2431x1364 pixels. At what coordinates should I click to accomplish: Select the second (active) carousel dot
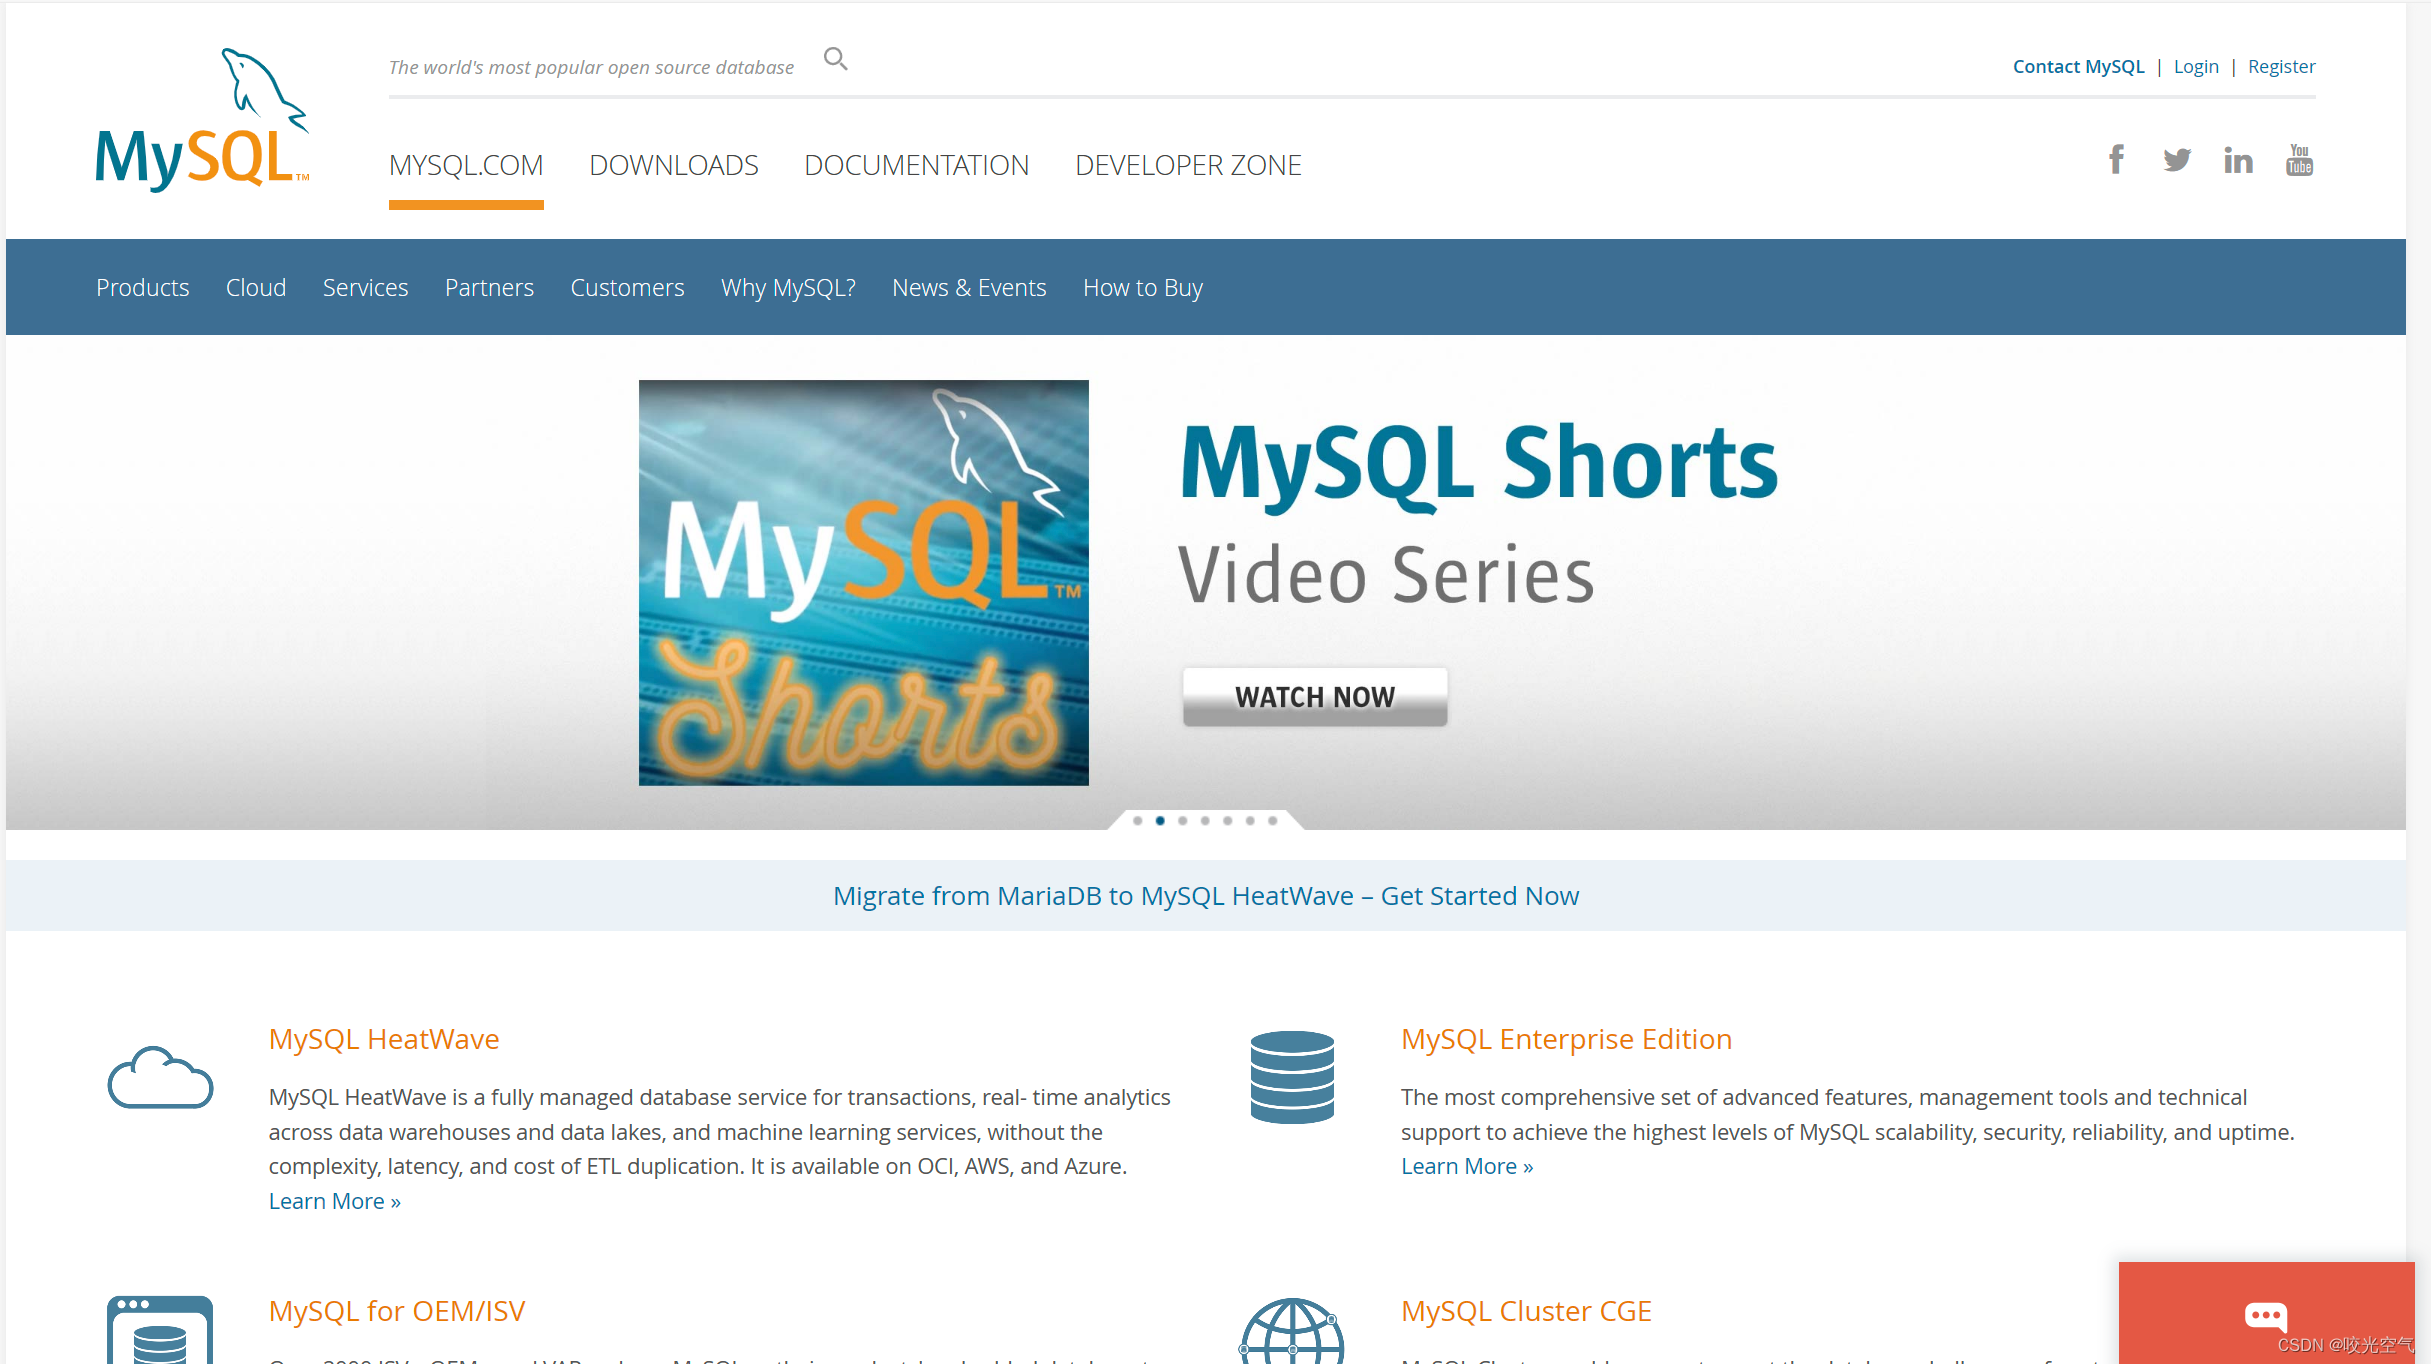pyautogui.click(x=1160, y=820)
